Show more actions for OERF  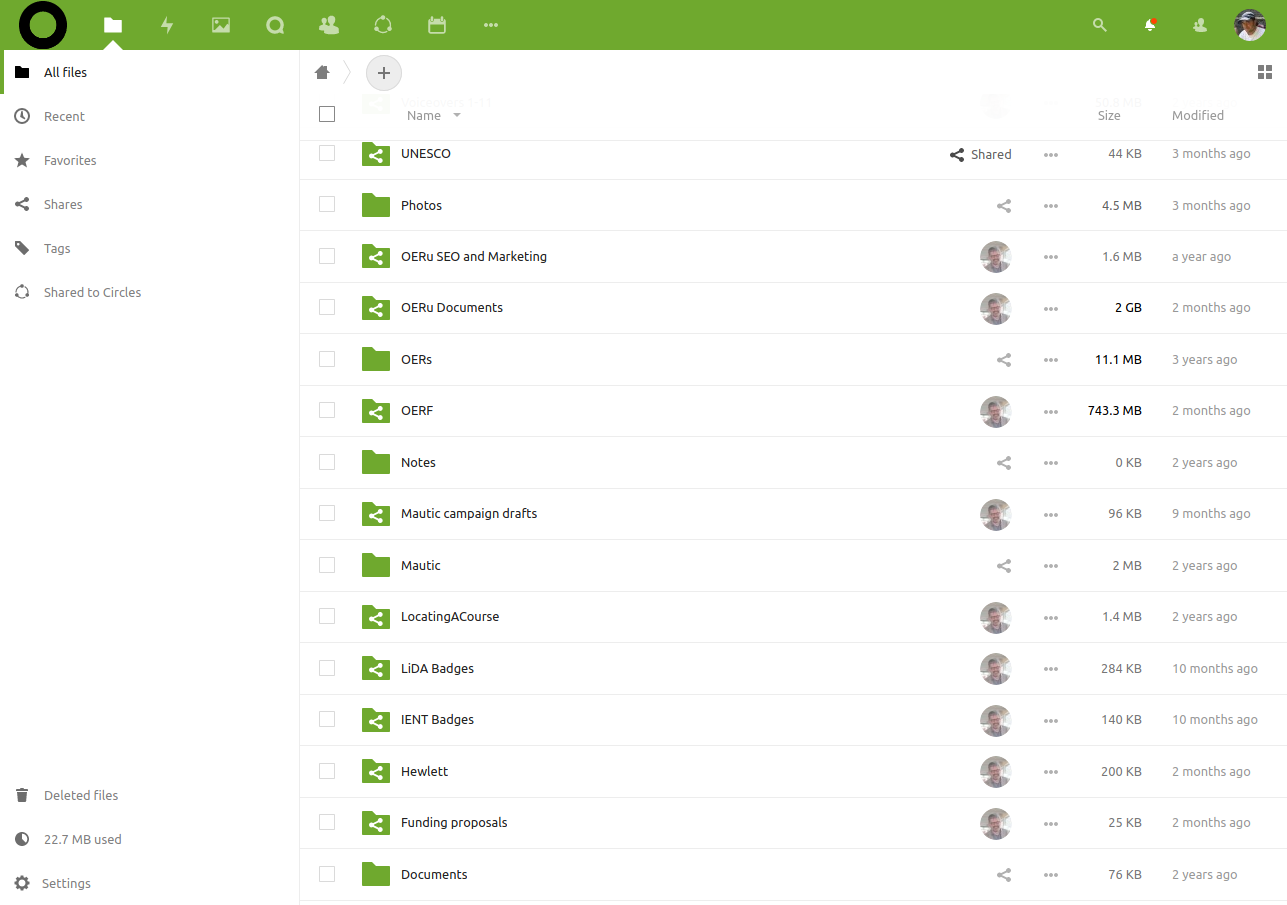click(x=1050, y=412)
